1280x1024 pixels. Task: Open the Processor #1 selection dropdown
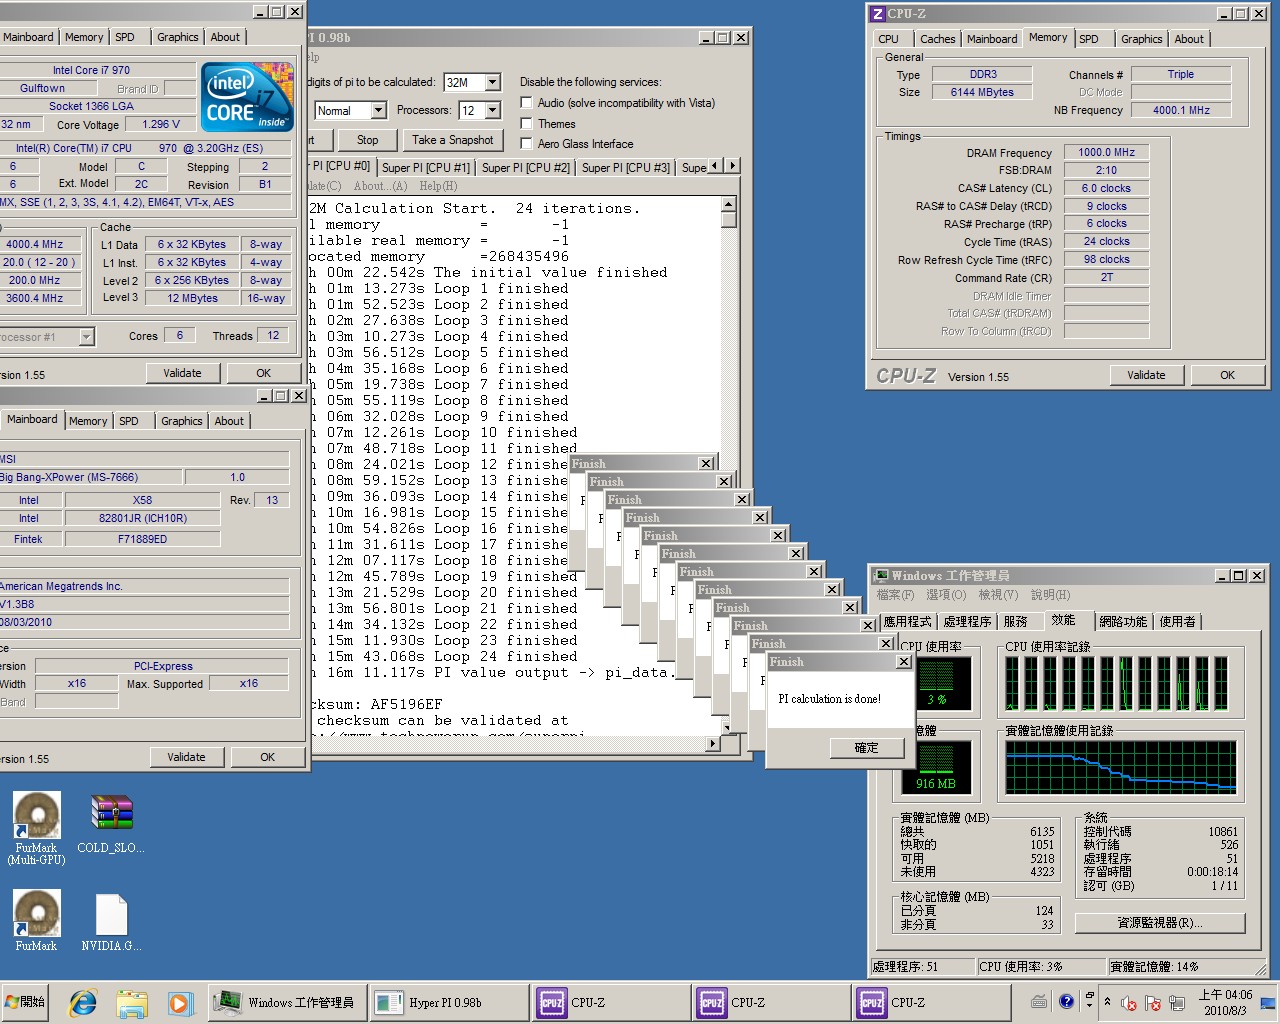coord(86,337)
